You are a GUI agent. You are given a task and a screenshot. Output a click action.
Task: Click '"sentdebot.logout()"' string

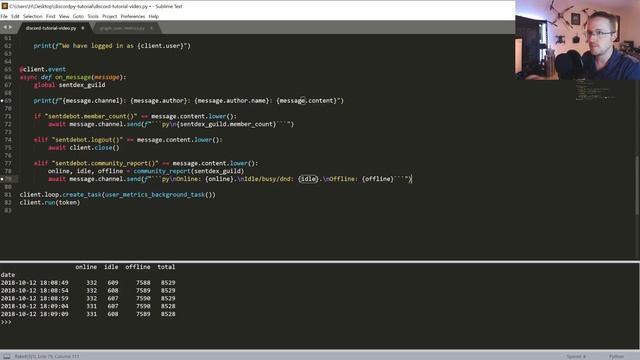tap(87, 140)
